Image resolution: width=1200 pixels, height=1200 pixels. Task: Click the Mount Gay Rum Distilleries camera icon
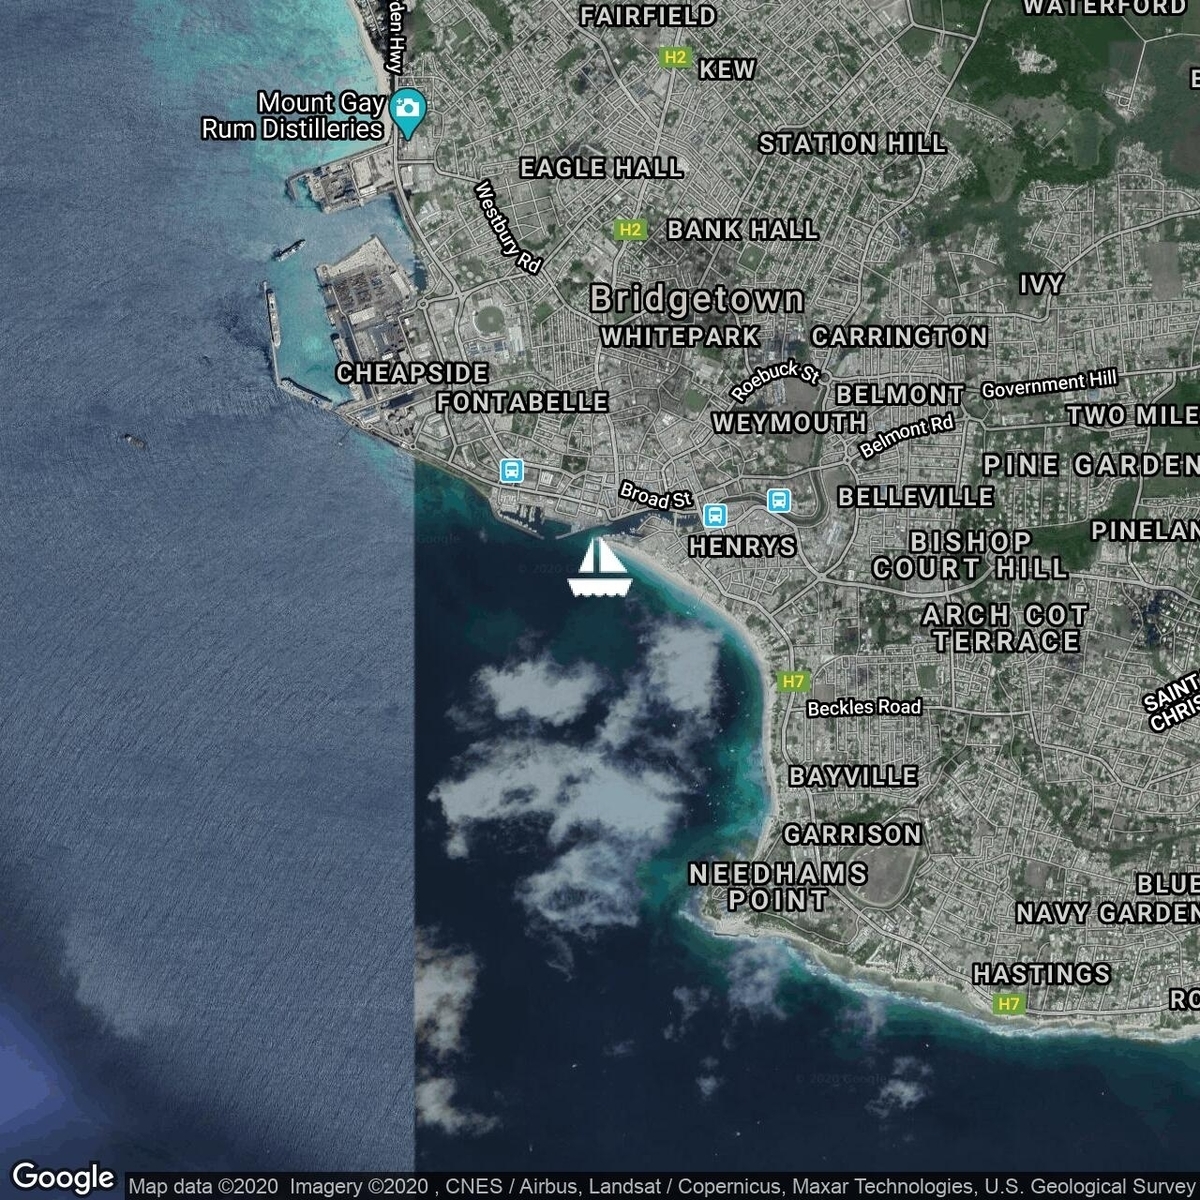coord(406,113)
